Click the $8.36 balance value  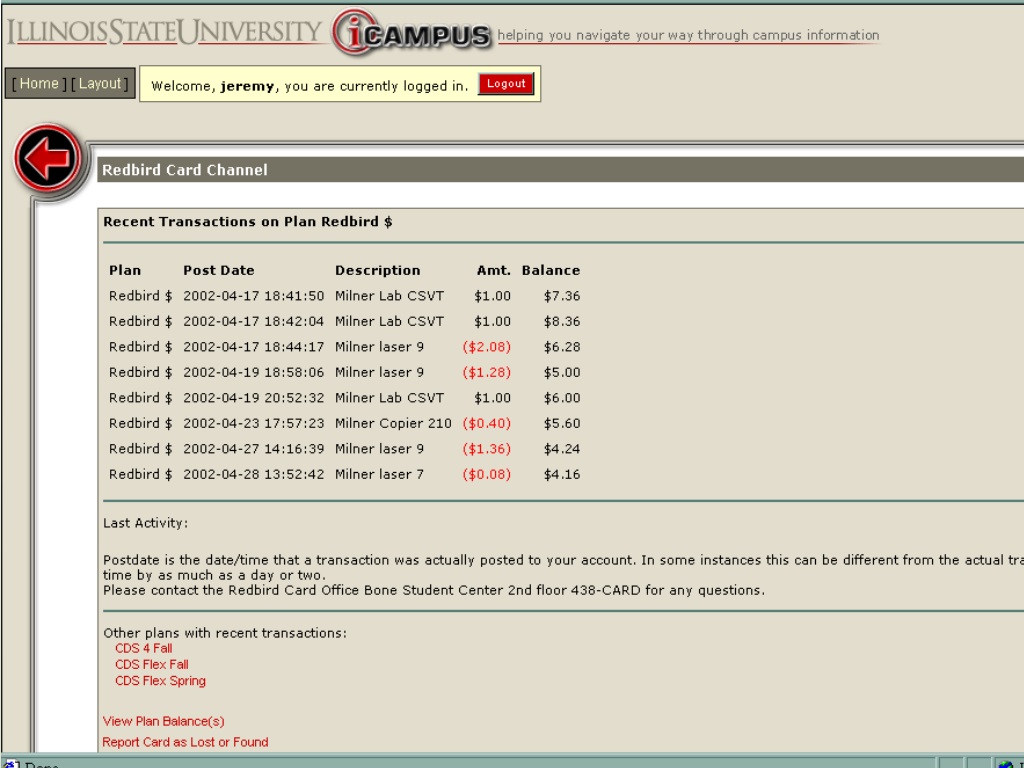click(x=562, y=321)
